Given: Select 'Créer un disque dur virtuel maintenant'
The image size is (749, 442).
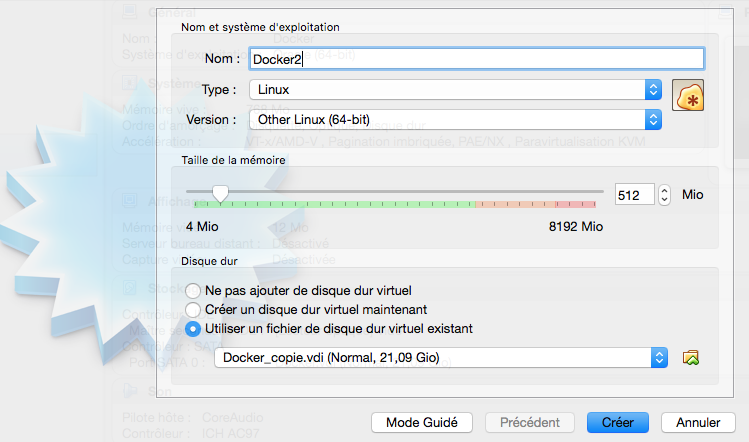Looking at the screenshot, I should point(192,309).
